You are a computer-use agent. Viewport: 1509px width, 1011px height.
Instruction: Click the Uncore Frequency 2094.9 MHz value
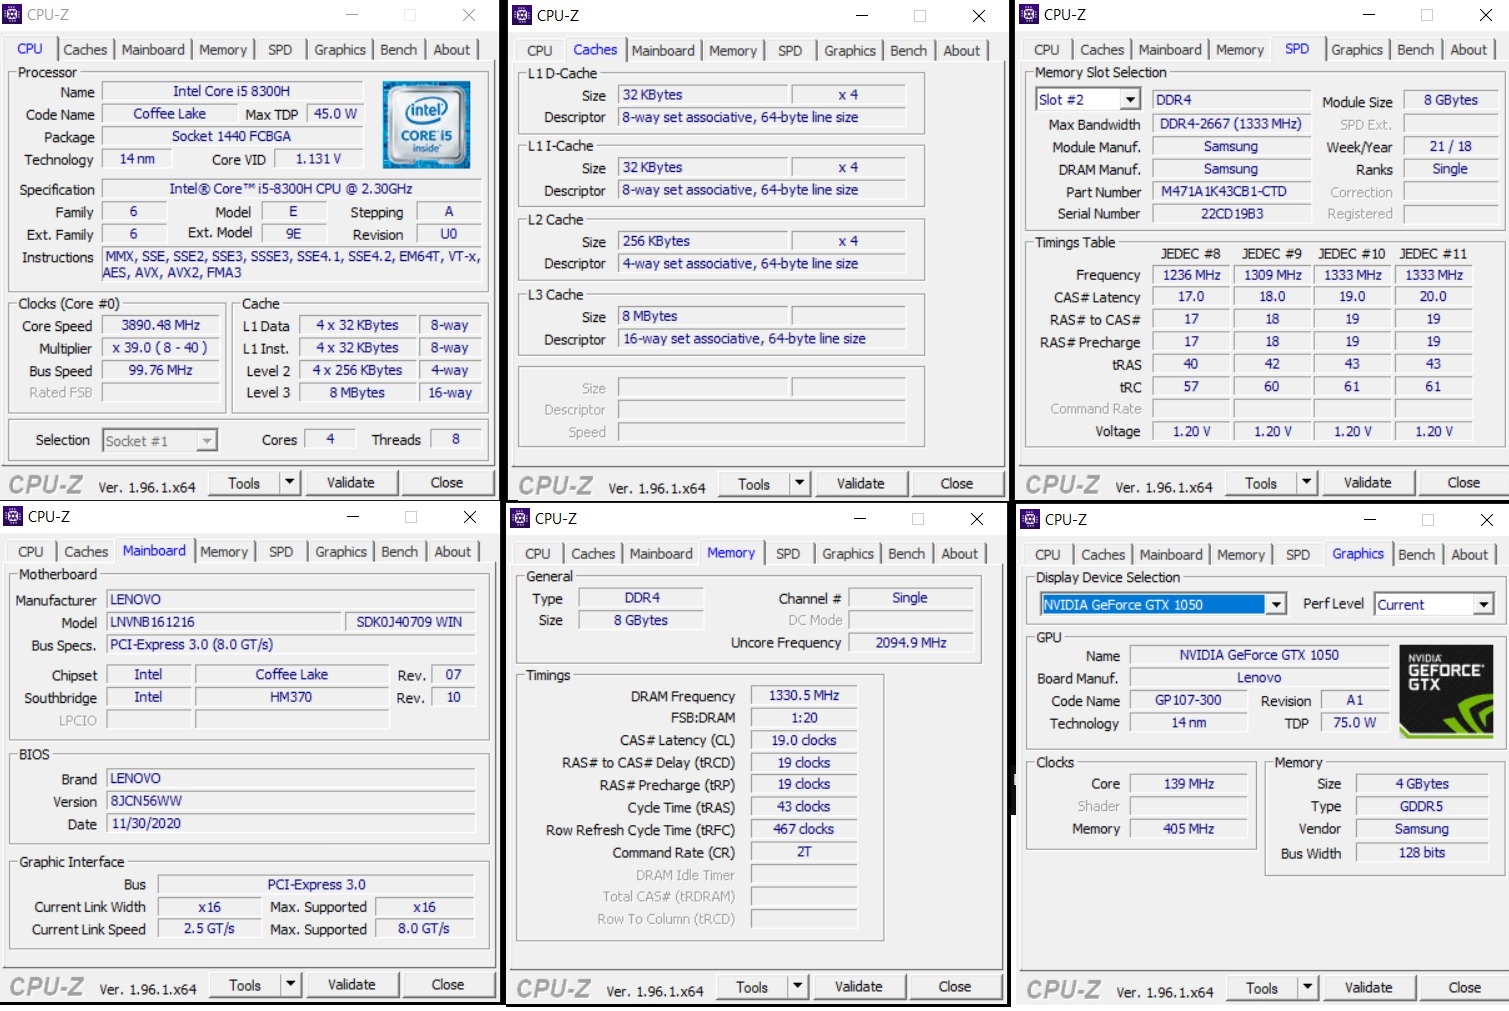[911, 643]
